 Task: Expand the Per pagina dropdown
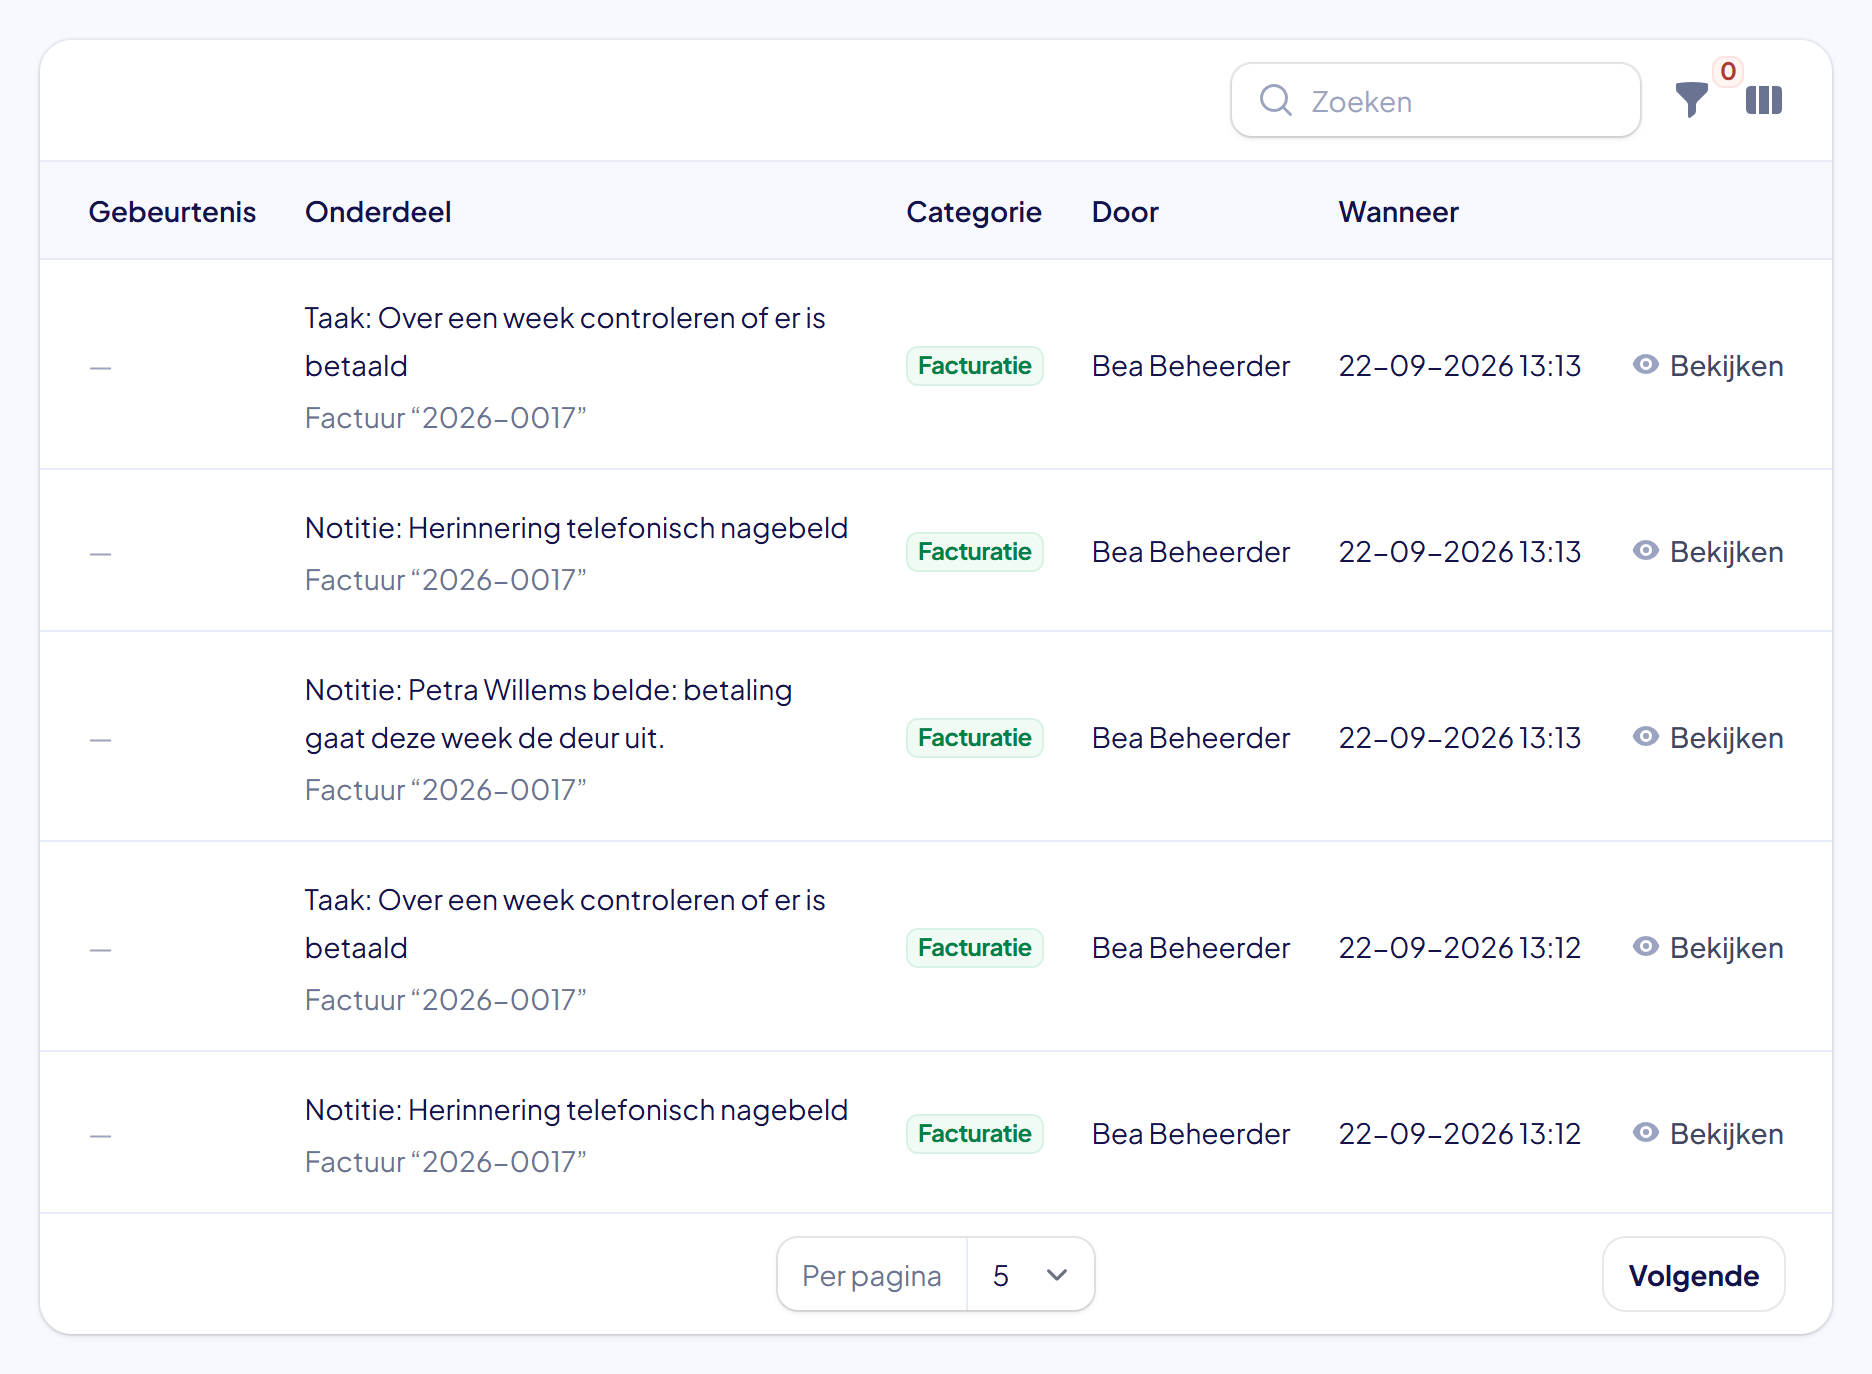1031,1275
